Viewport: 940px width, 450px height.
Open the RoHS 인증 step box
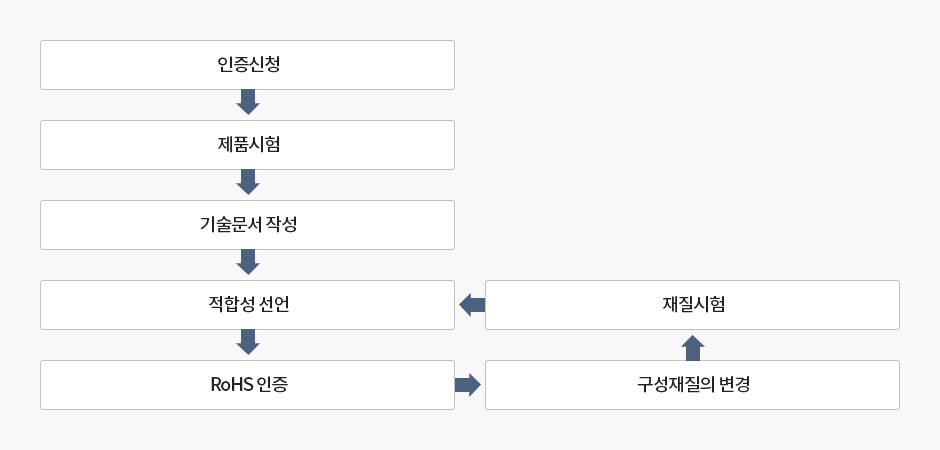pos(120,385)
